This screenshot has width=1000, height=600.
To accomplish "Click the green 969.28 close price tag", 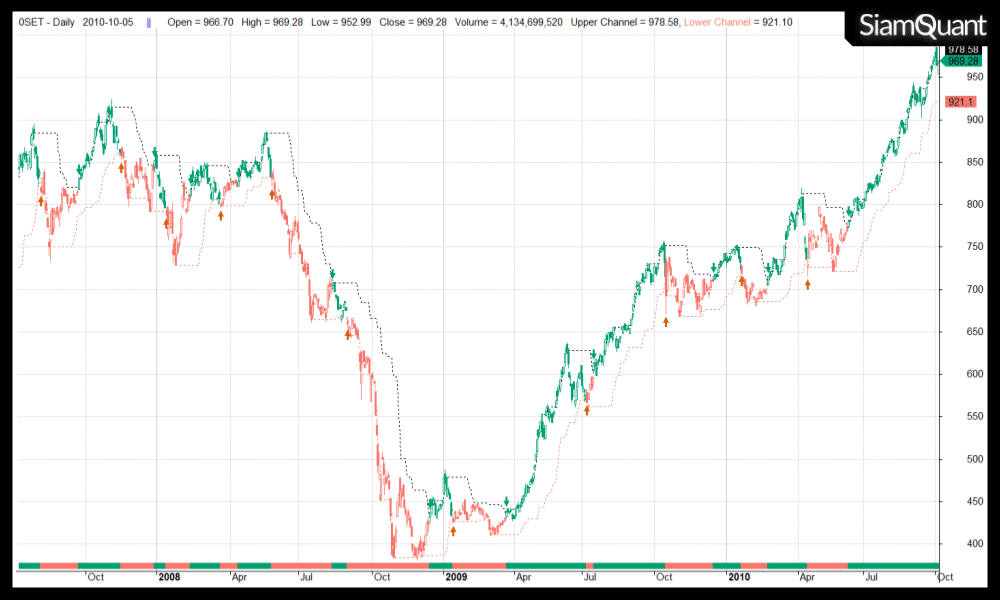I will [x=962, y=61].
